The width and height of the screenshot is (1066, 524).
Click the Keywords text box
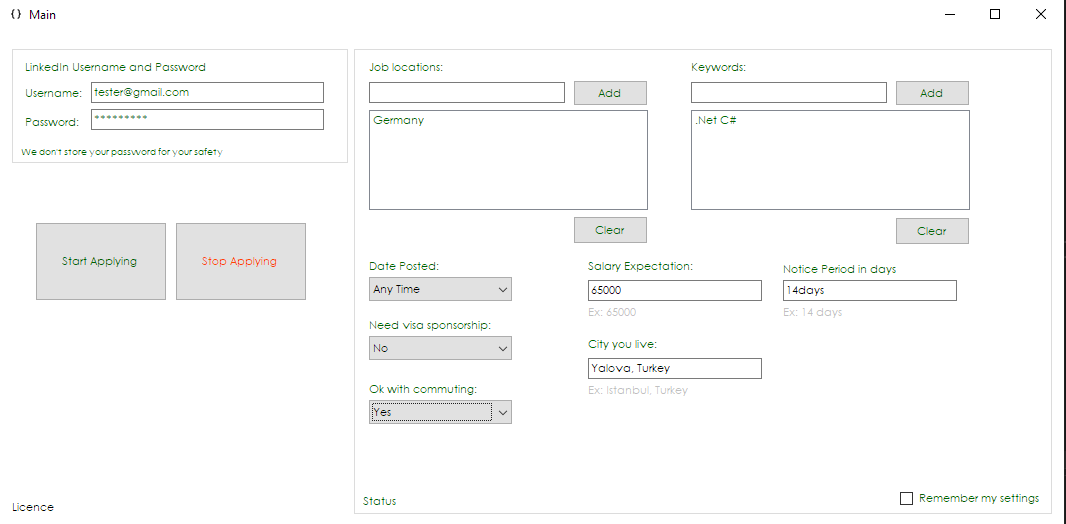pos(789,92)
